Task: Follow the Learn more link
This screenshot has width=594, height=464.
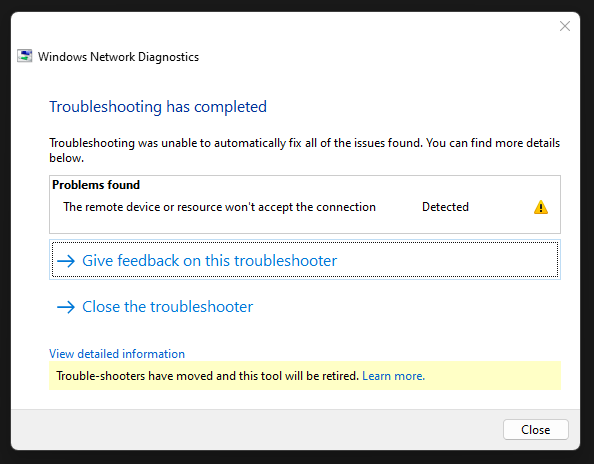Action: (x=393, y=376)
